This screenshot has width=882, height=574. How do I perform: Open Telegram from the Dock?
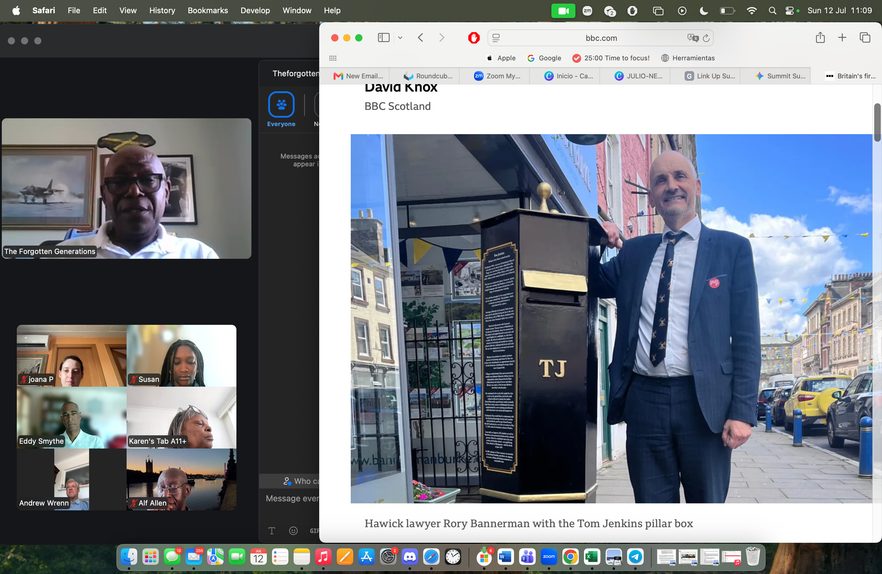(x=635, y=557)
